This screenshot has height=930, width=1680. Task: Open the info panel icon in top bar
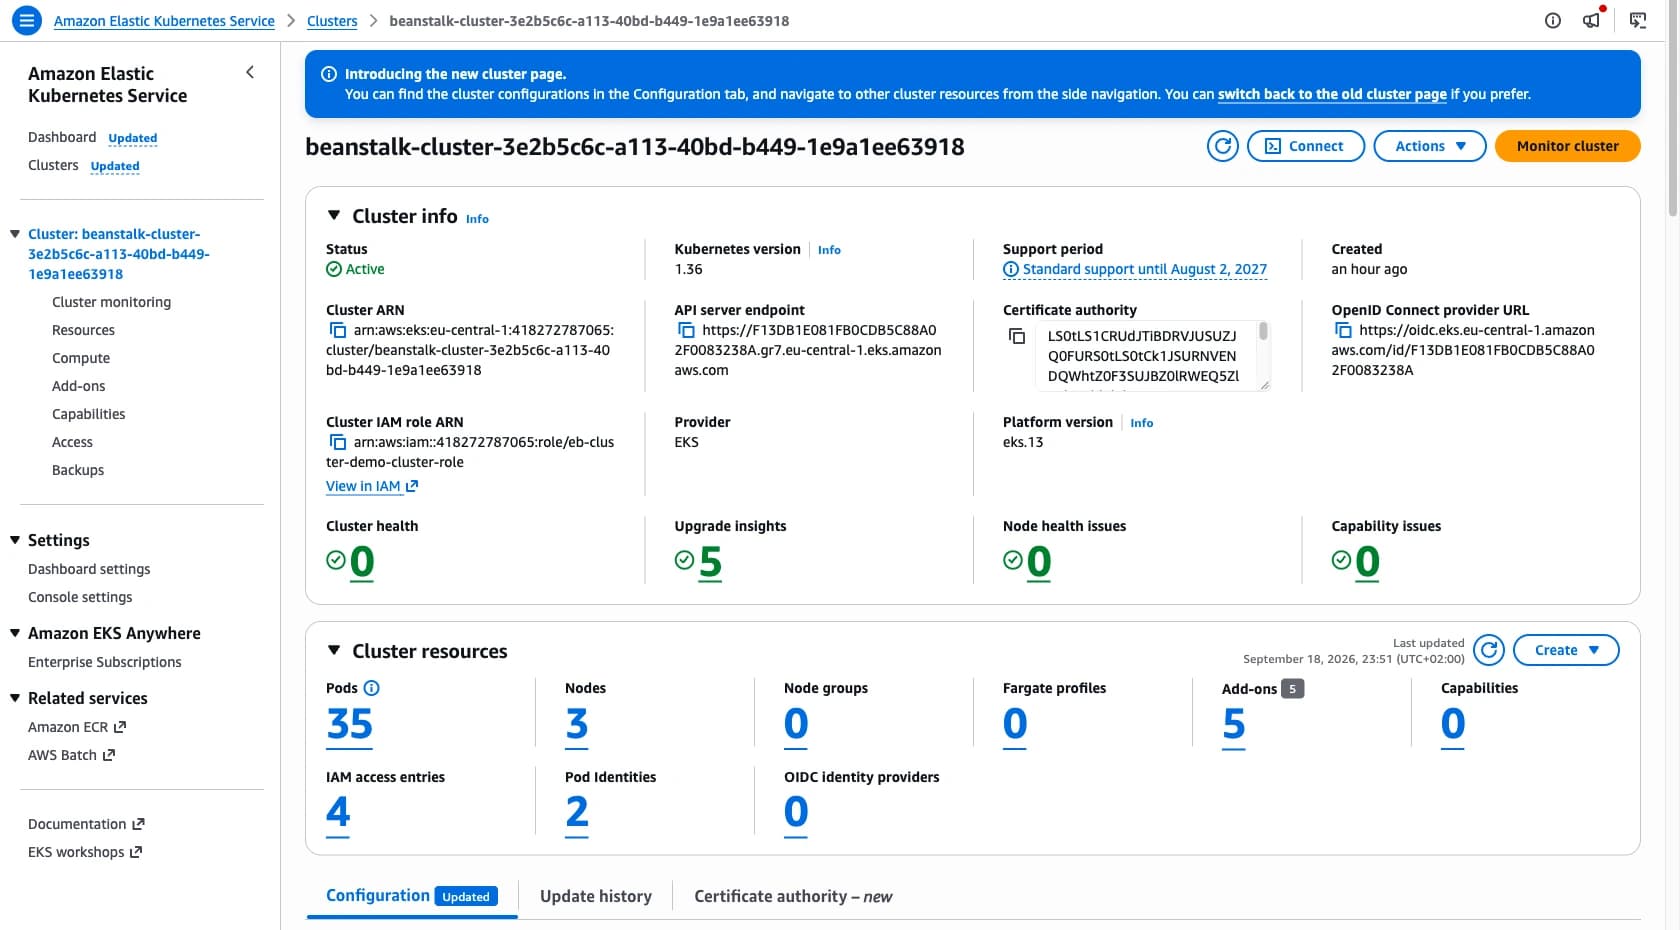point(1553,20)
